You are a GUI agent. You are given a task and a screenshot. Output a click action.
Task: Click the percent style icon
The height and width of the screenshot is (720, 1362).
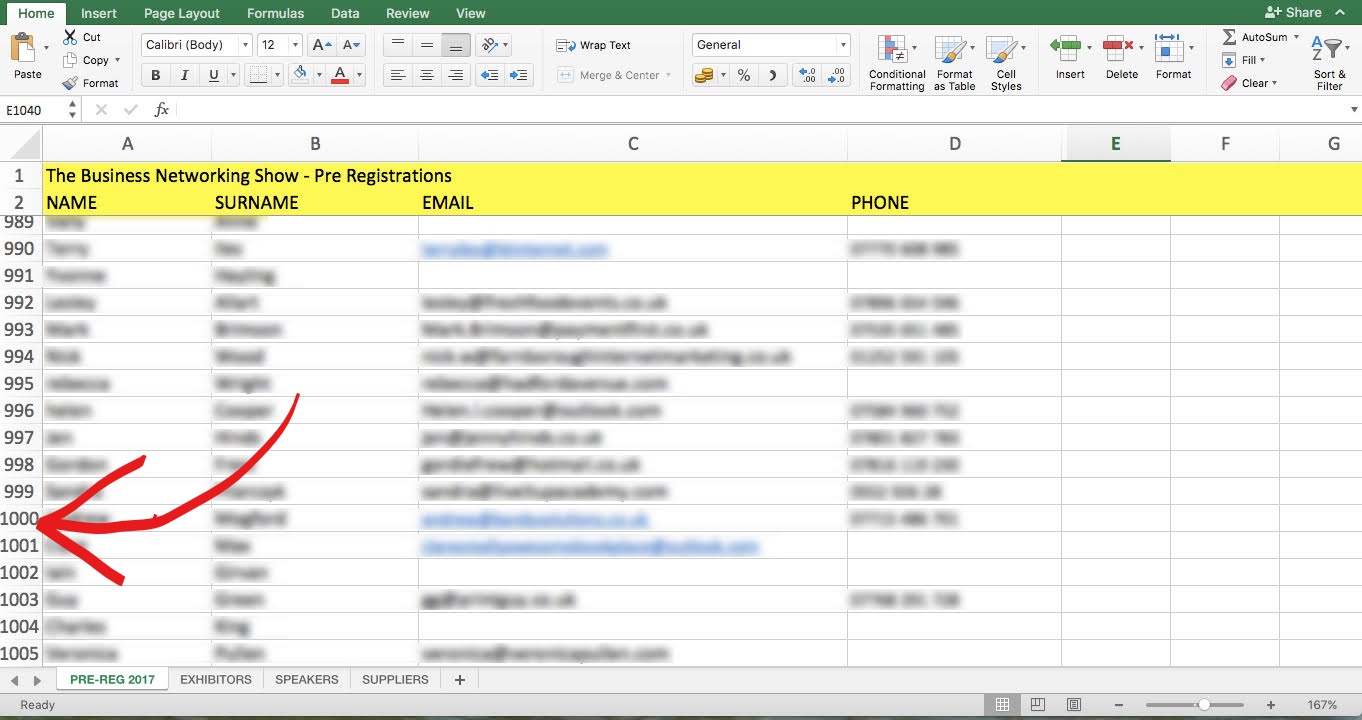743,76
